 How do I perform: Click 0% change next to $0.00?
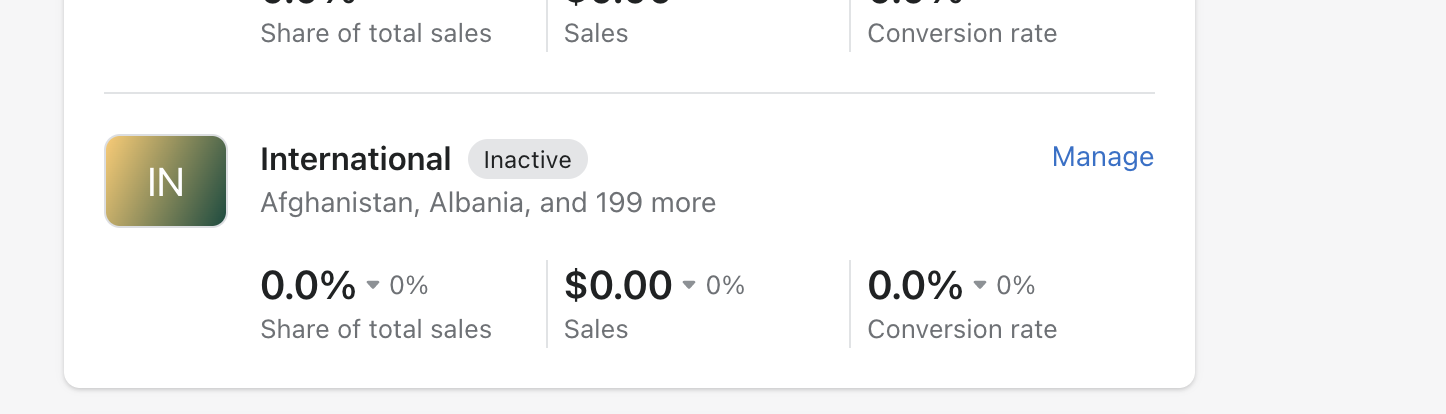point(725,286)
